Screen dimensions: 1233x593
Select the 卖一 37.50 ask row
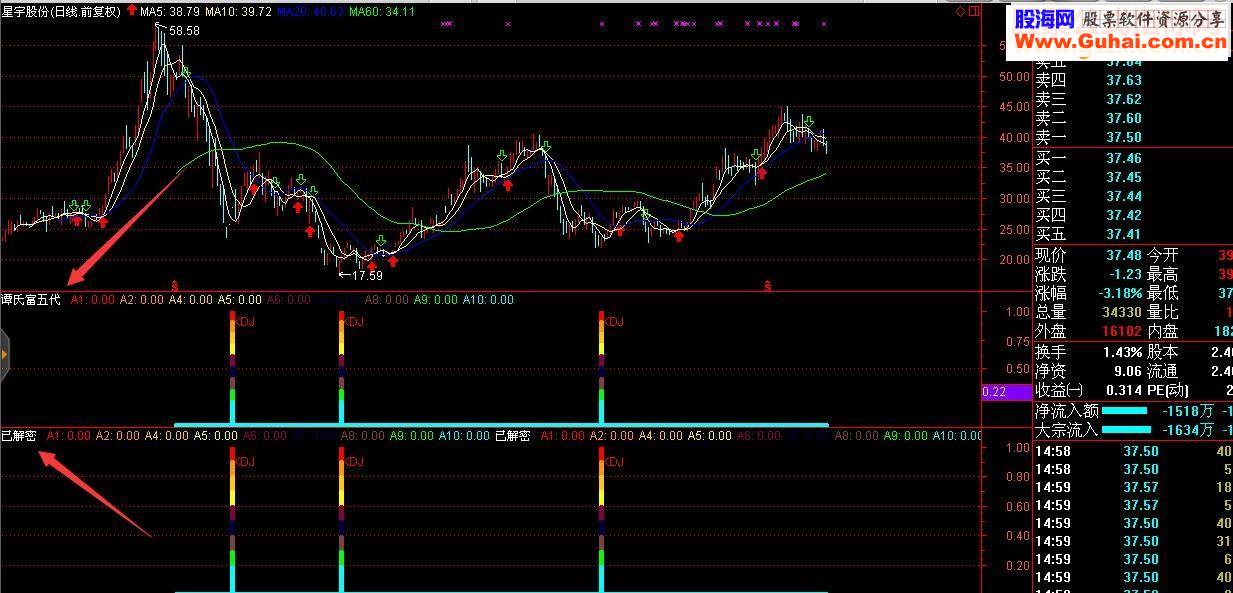click(x=1132, y=138)
